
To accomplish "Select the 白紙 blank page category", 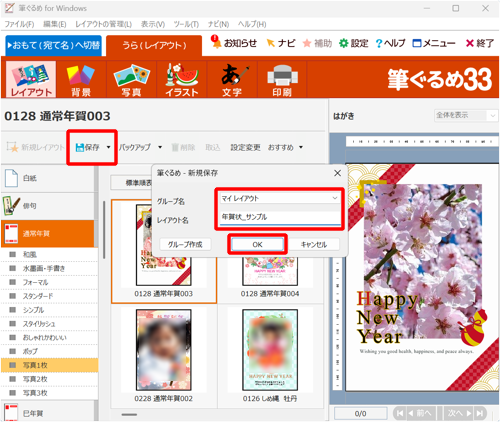I will 48,178.
